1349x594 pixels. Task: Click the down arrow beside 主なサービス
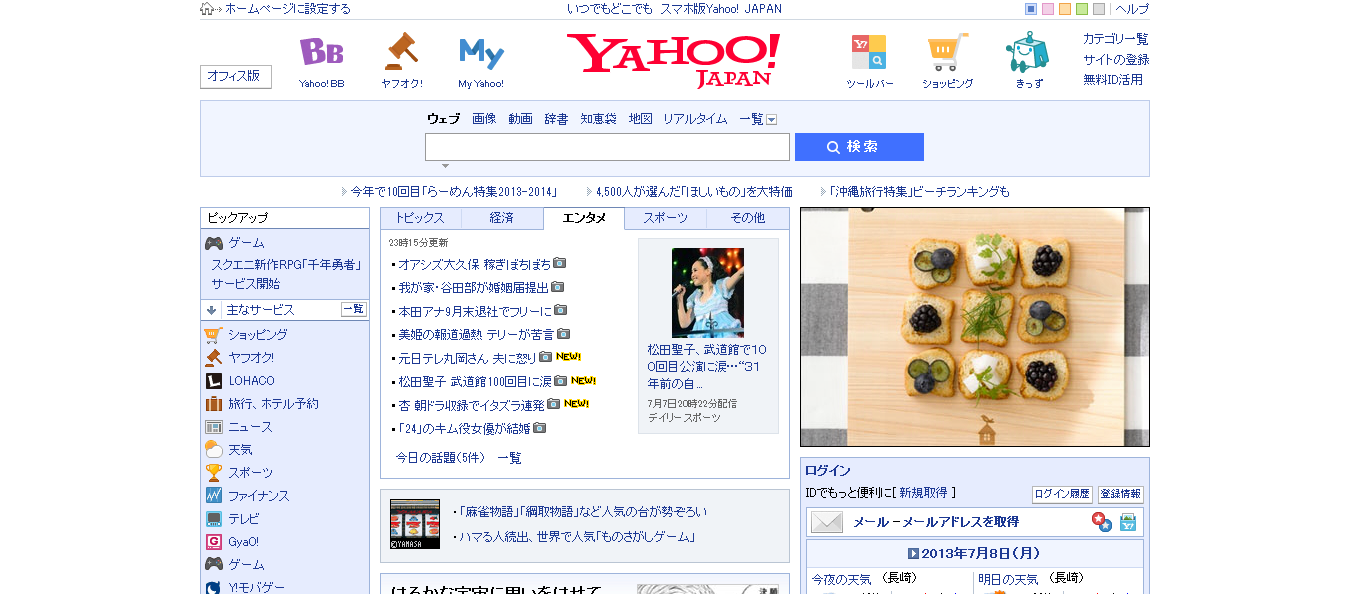pyautogui.click(x=212, y=310)
